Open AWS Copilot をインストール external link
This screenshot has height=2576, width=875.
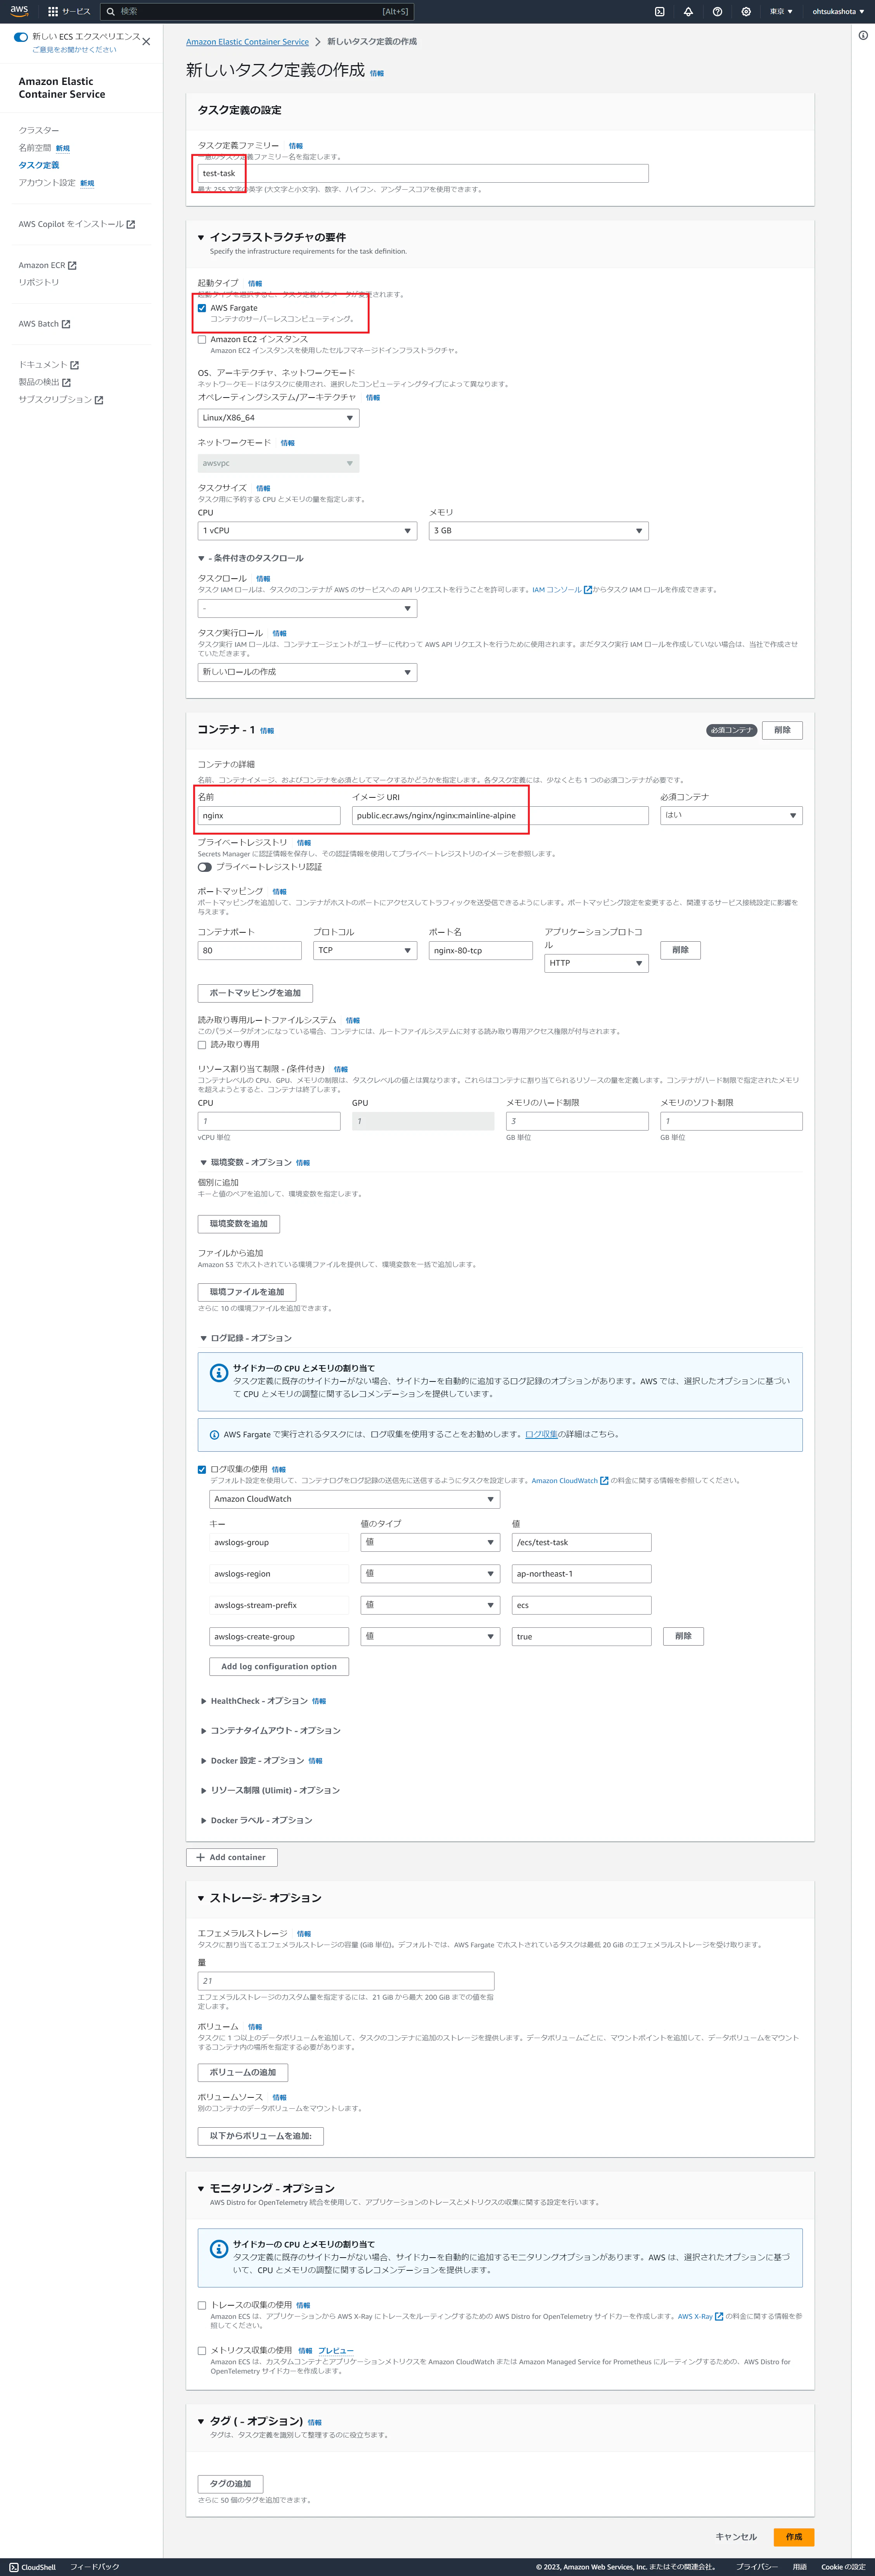pyautogui.click(x=77, y=224)
